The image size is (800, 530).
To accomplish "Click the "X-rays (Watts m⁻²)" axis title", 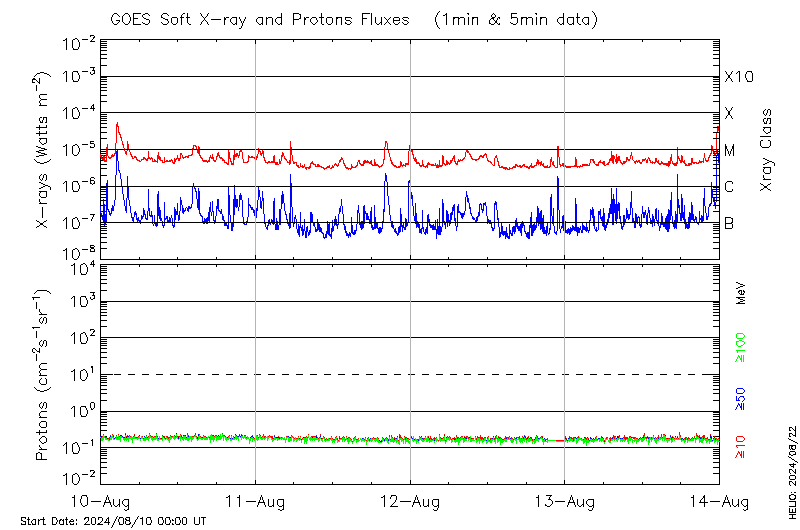I will pos(43,150).
